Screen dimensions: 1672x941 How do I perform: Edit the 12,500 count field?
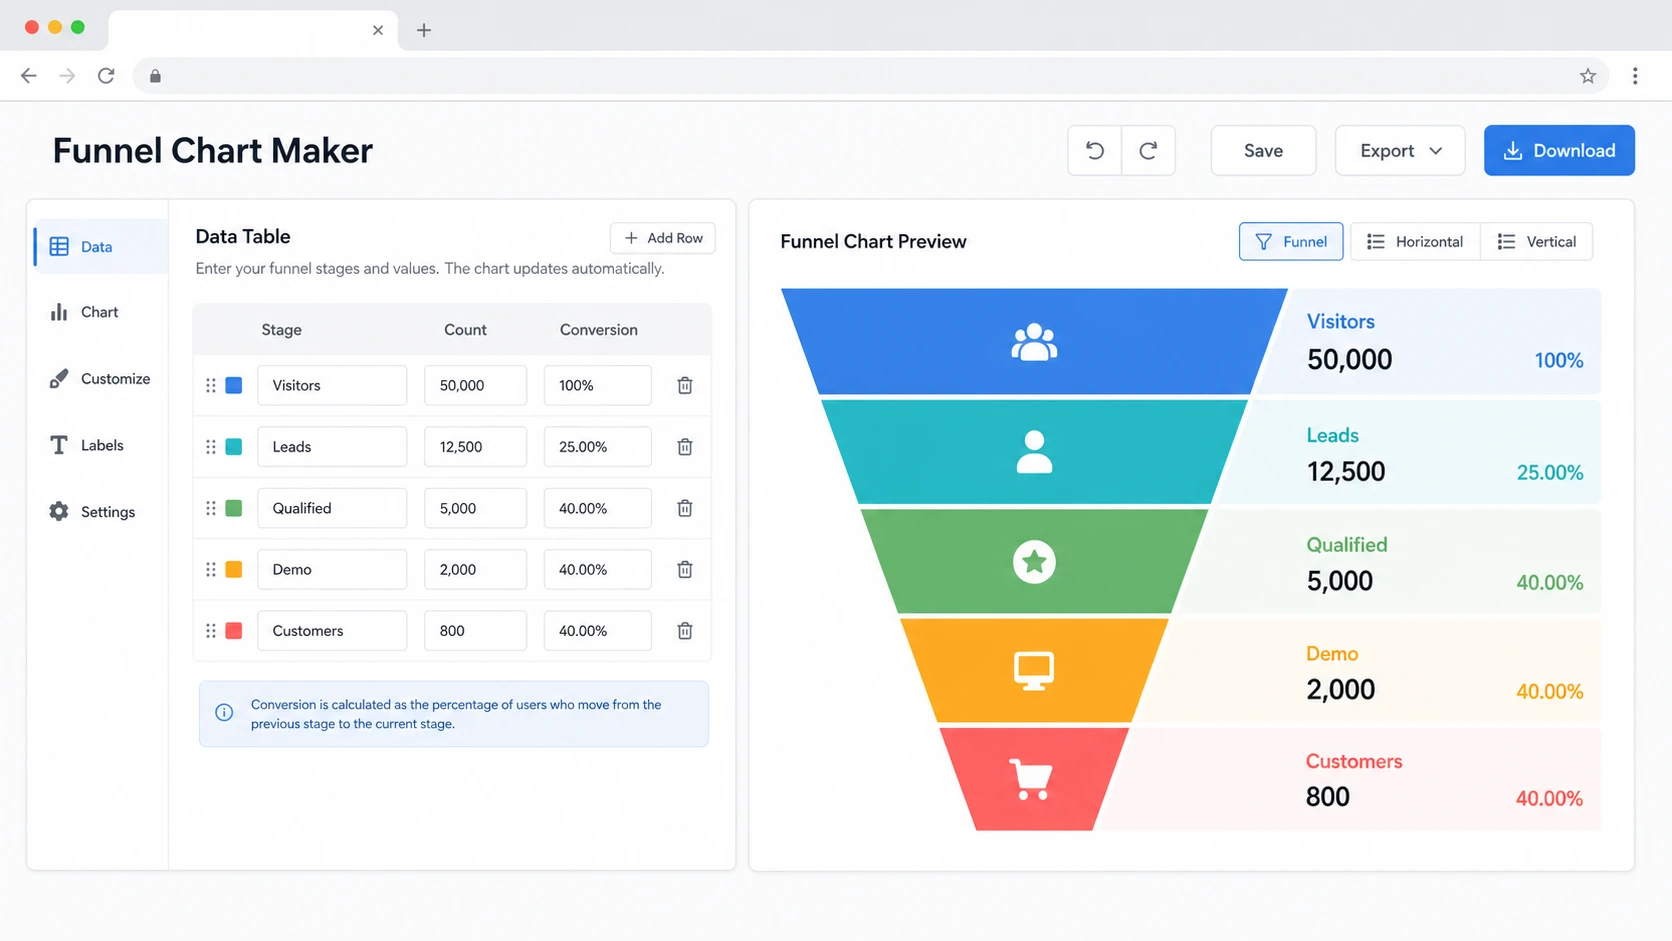coord(475,447)
